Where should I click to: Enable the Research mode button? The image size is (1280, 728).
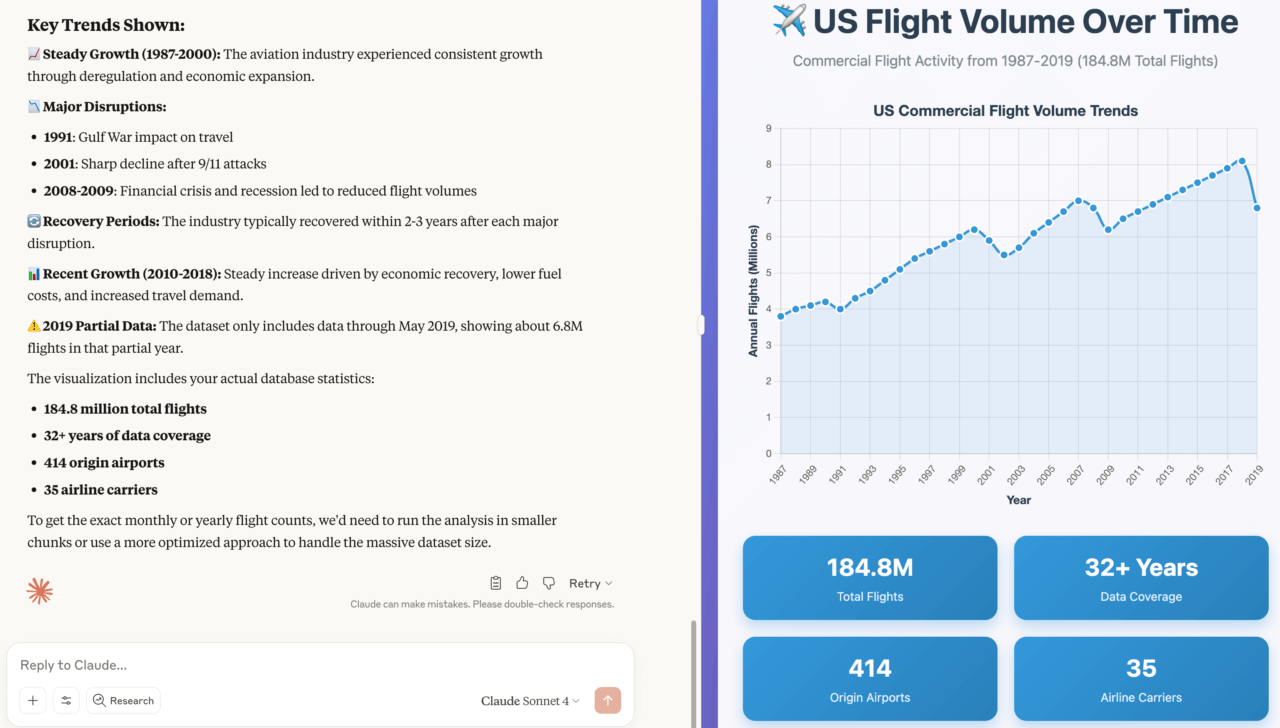tap(123, 700)
